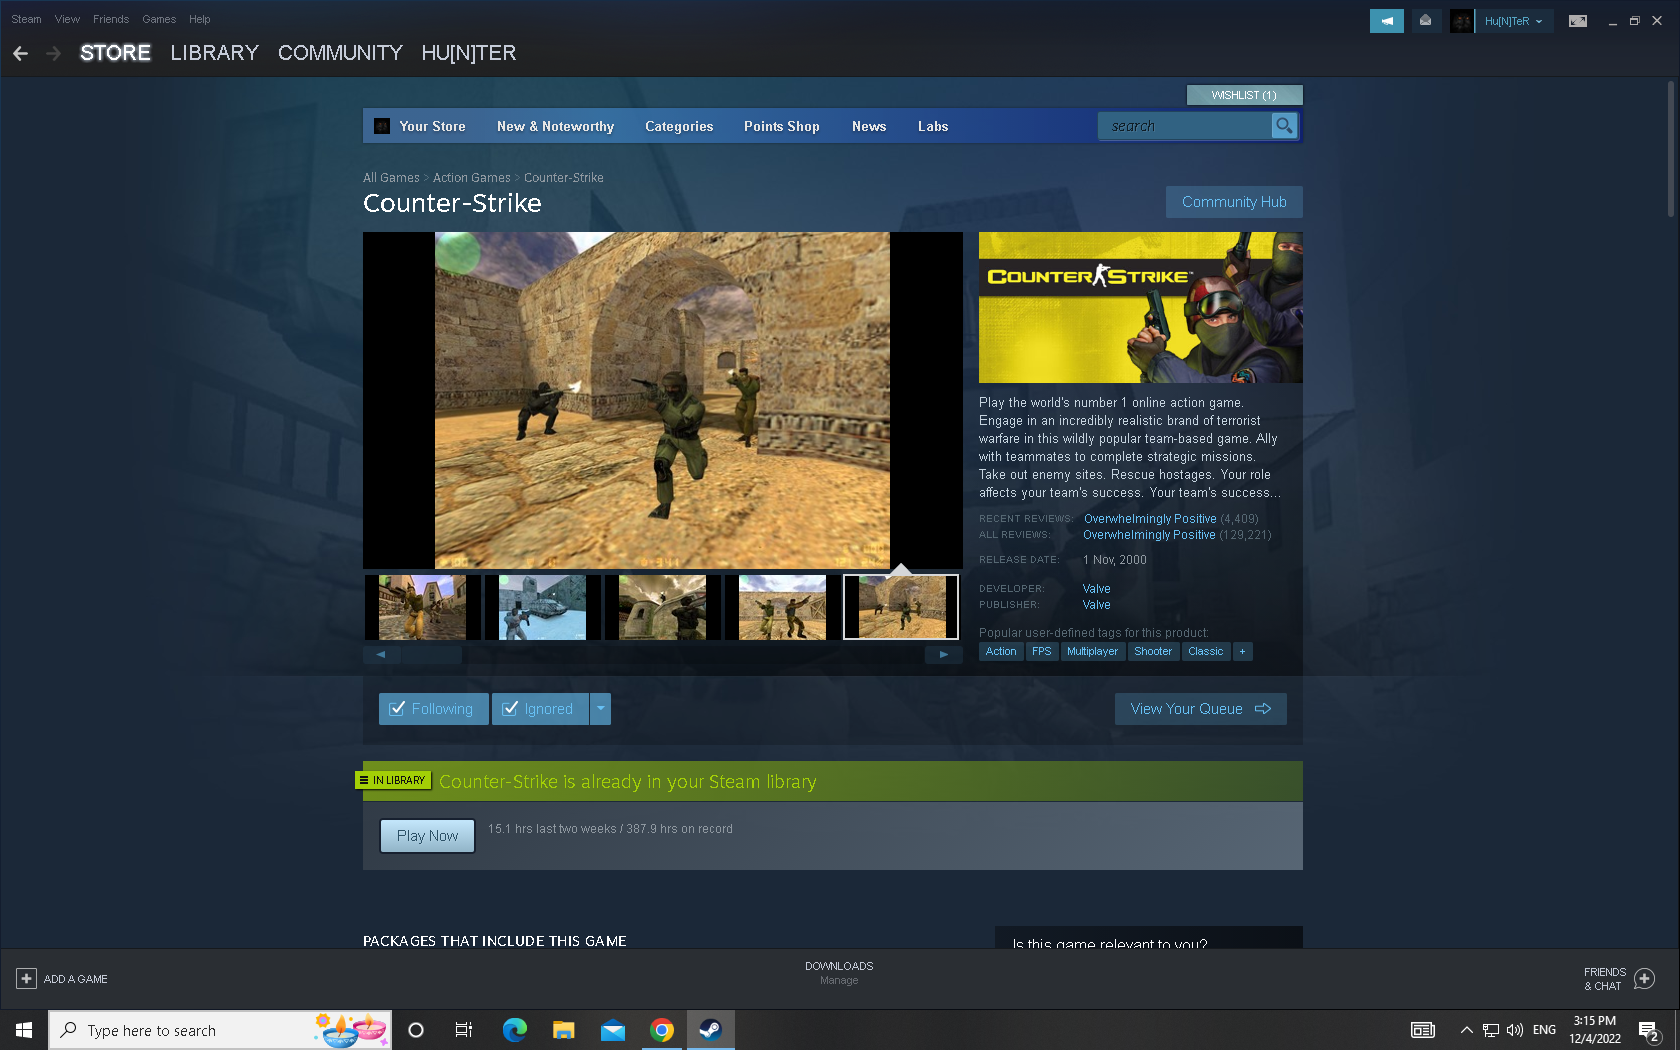
Task: Click the screenshot strip scrollbar handle
Action: pyautogui.click(x=431, y=655)
